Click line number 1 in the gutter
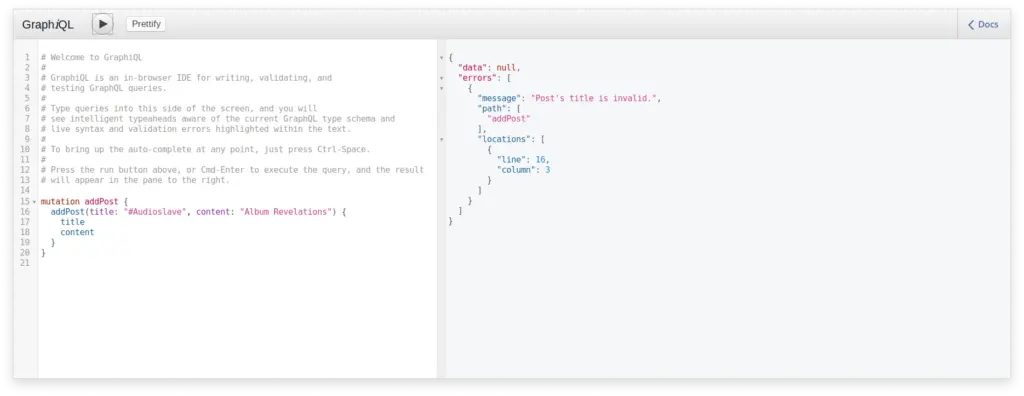The width and height of the screenshot is (1024, 396). (27, 58)
